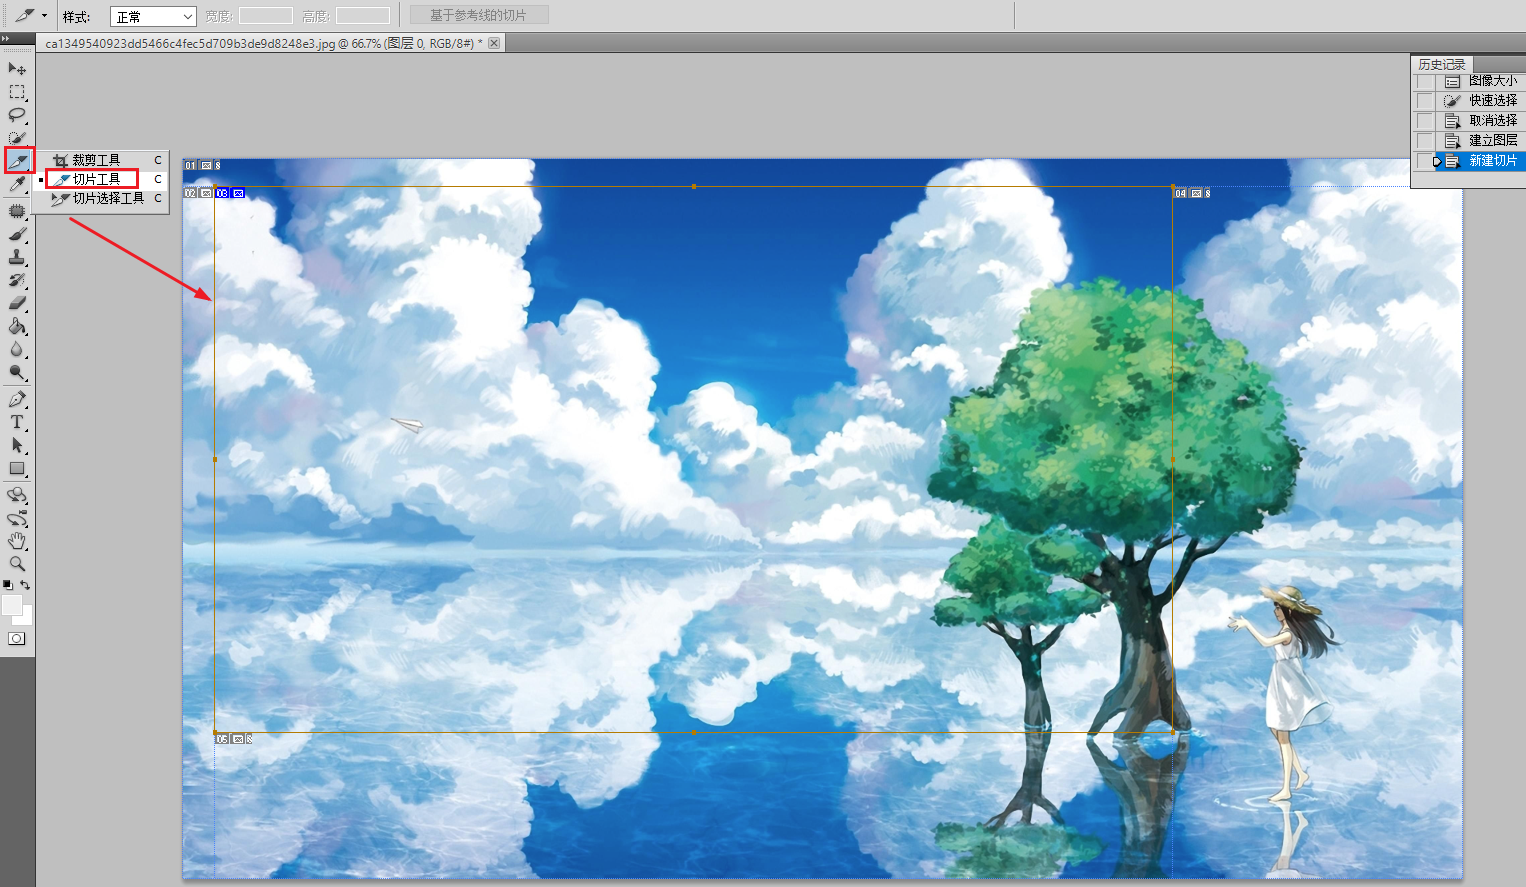Viewport: 1526px width, 887px height.
Task: Open the foreground color swatch
Action: 11,605
